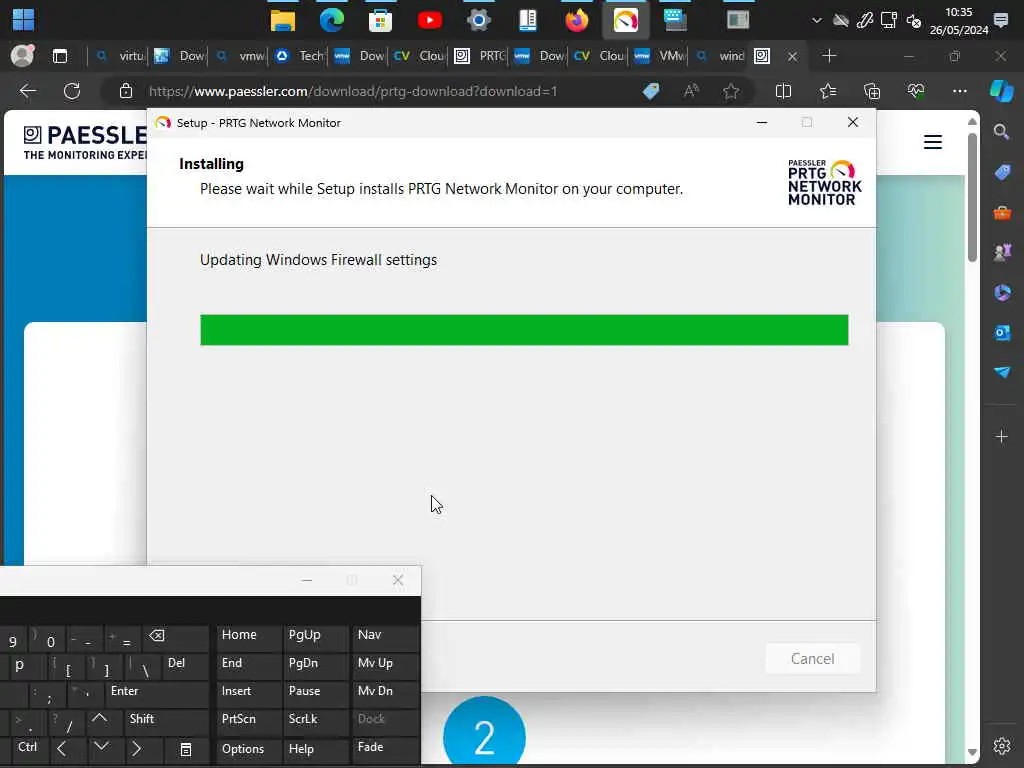
Task: Open Copilot in Edge sidebar
Action: (x=1001, y=91)
